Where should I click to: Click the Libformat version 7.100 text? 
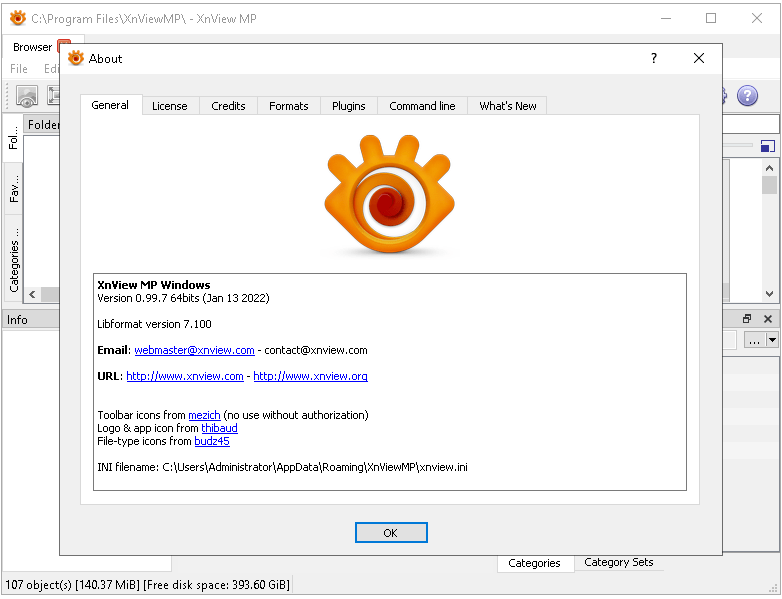155,324
